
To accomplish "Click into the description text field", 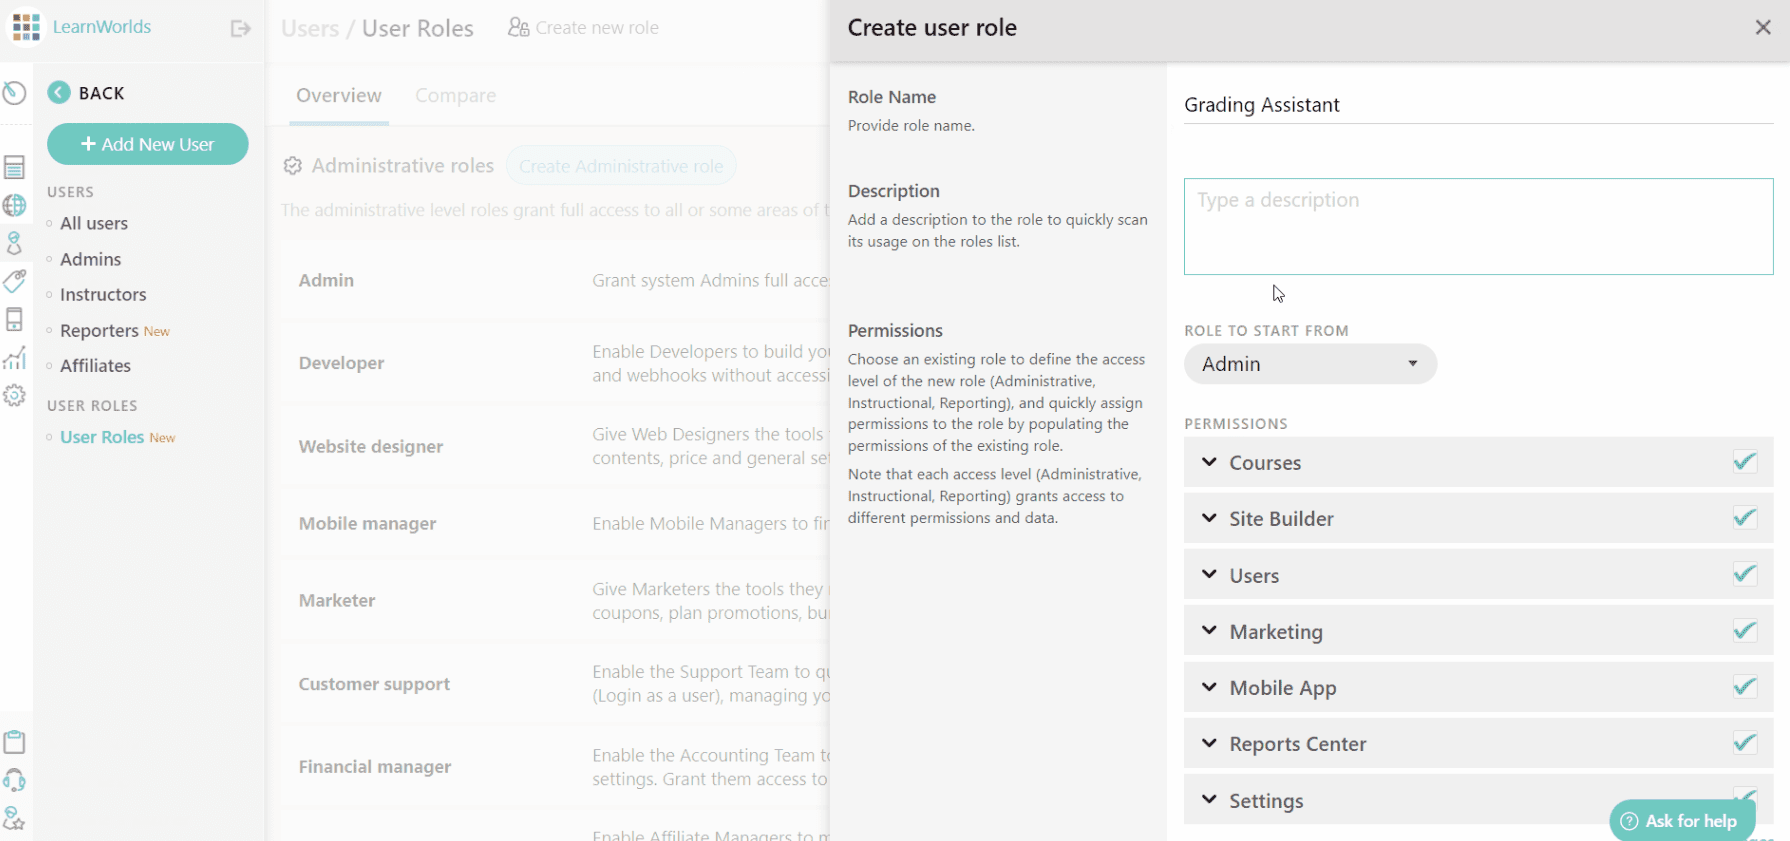I will 1478,227.
